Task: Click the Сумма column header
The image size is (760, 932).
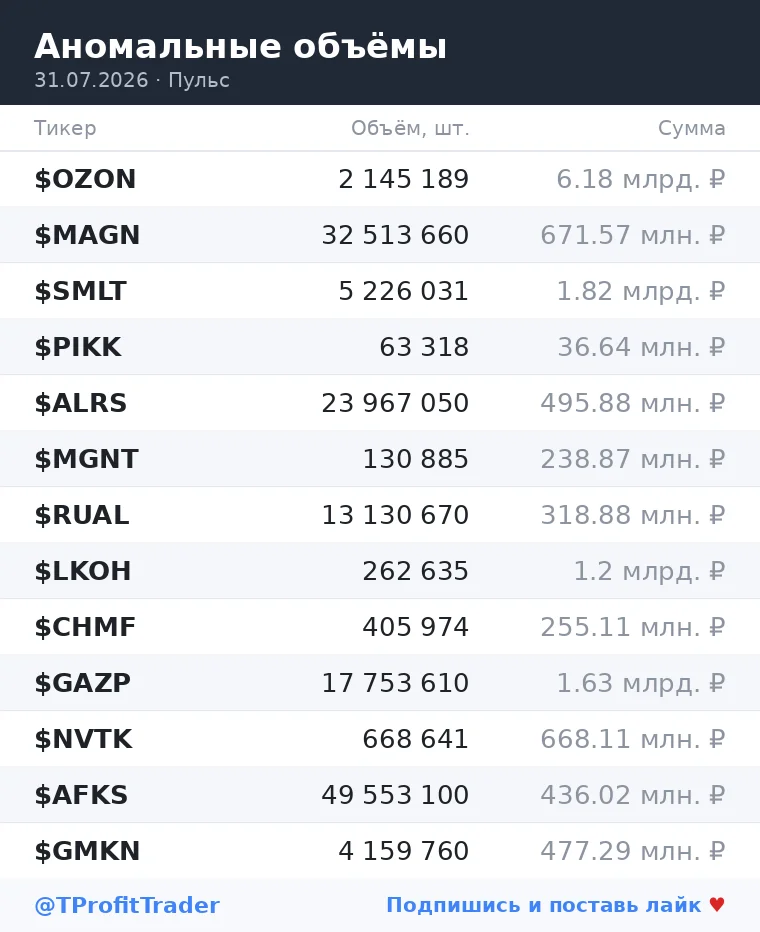Action: (x=692, y=128)
